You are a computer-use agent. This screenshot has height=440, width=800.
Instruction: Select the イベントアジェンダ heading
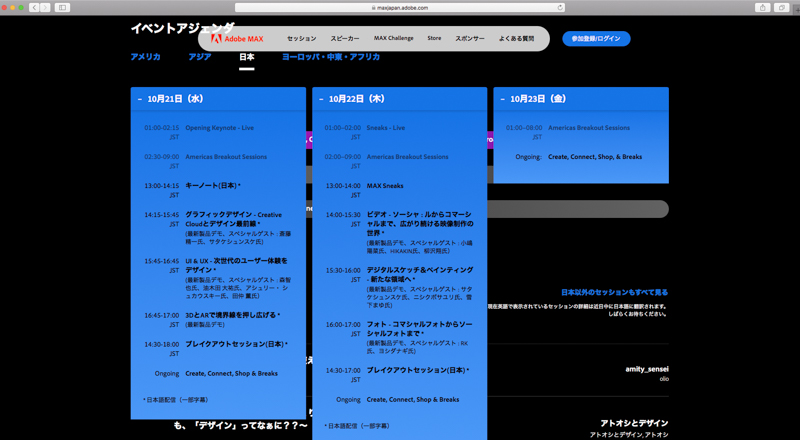click(182, 28)
